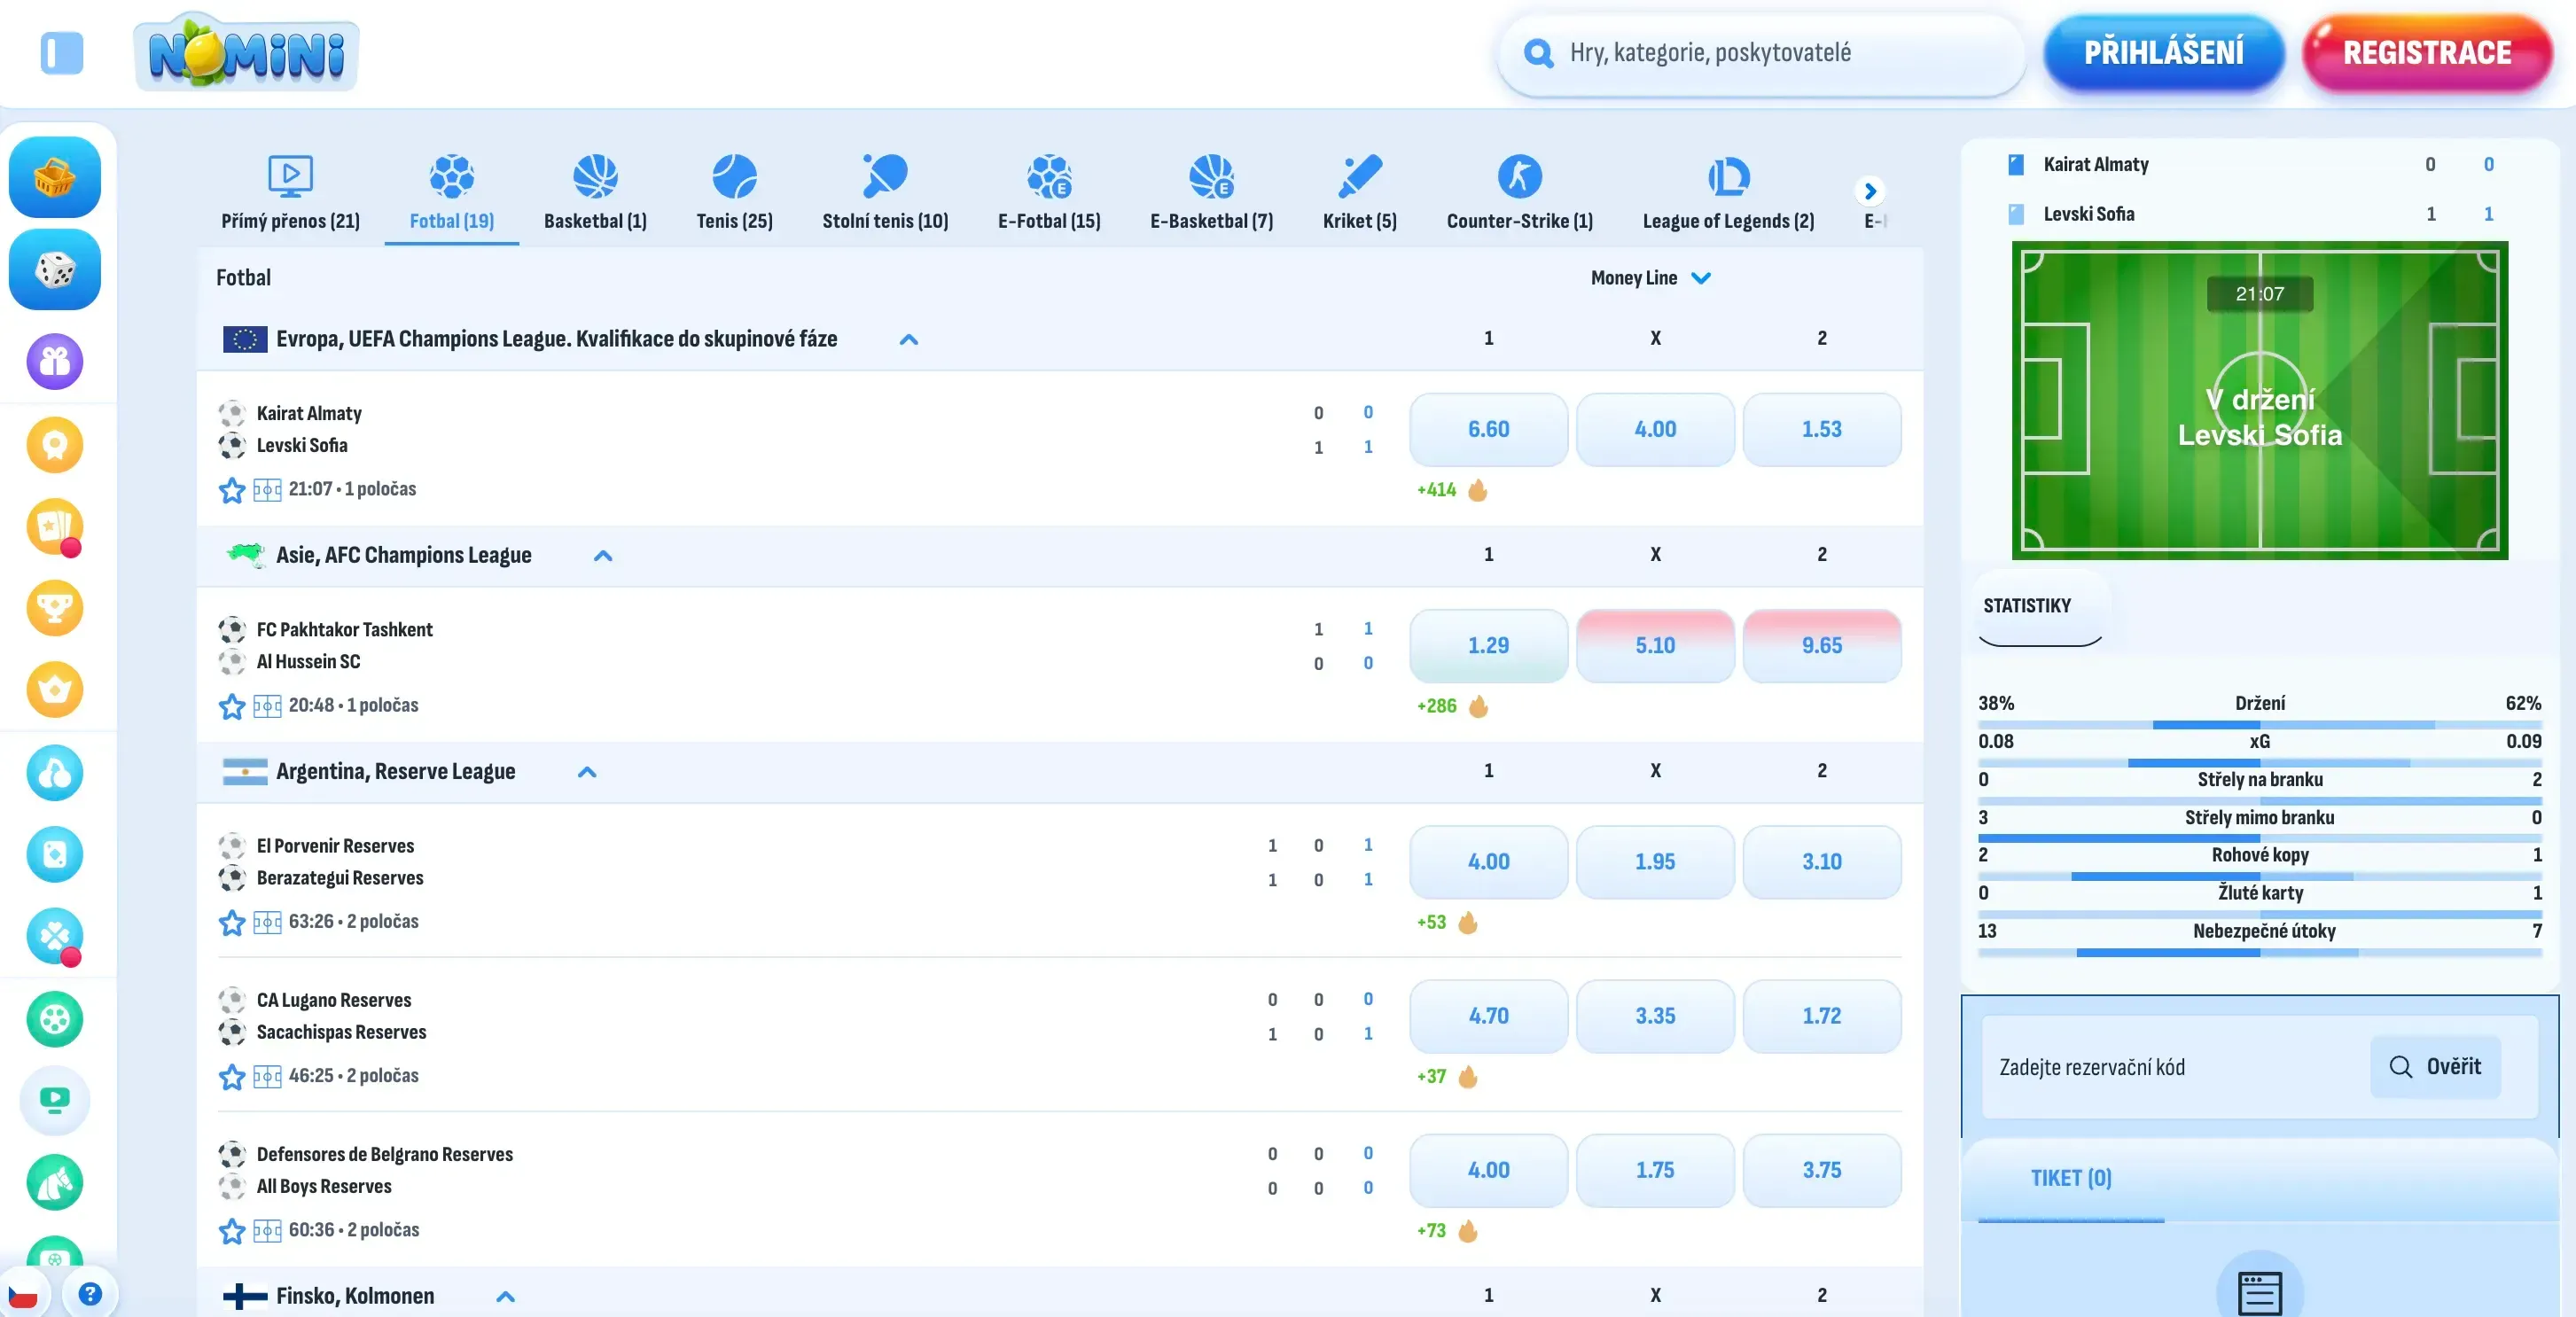Favorite the Kairat Almaty vs Levski Sofia match
The width and height of the screenshot is (2576, 1317).
tap(232, 490)
